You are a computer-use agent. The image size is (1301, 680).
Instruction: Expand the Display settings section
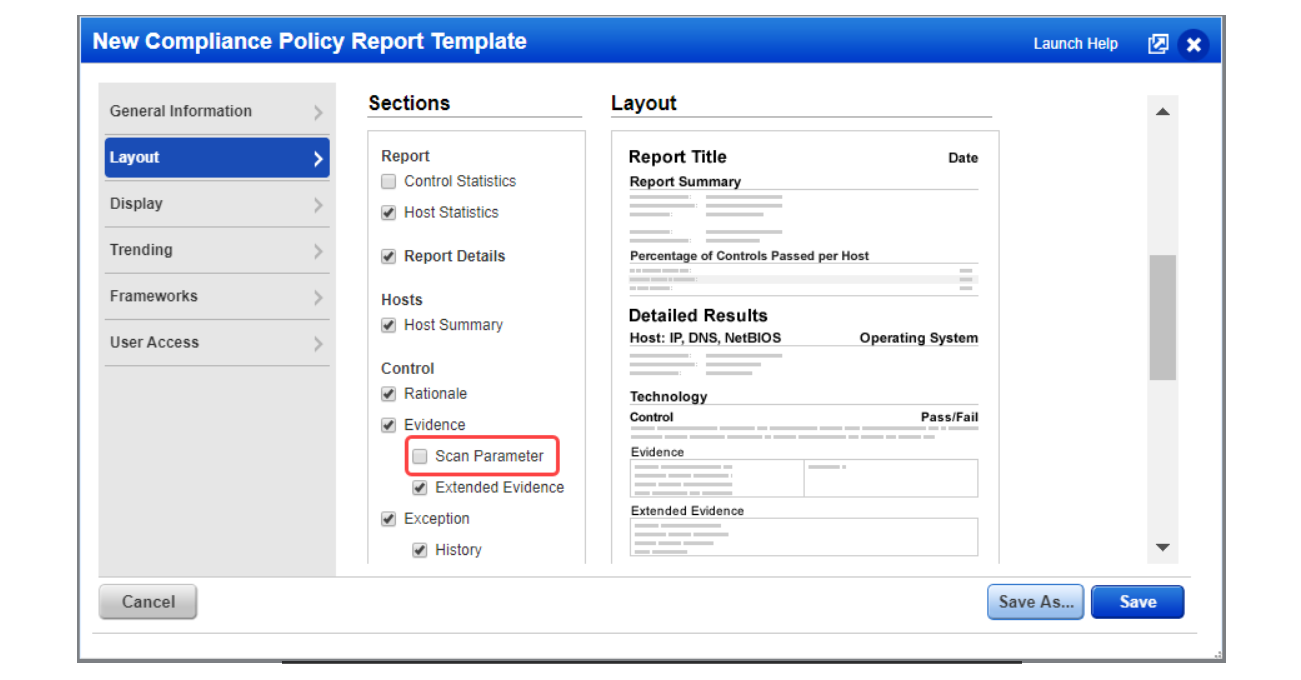pos(216,203)
